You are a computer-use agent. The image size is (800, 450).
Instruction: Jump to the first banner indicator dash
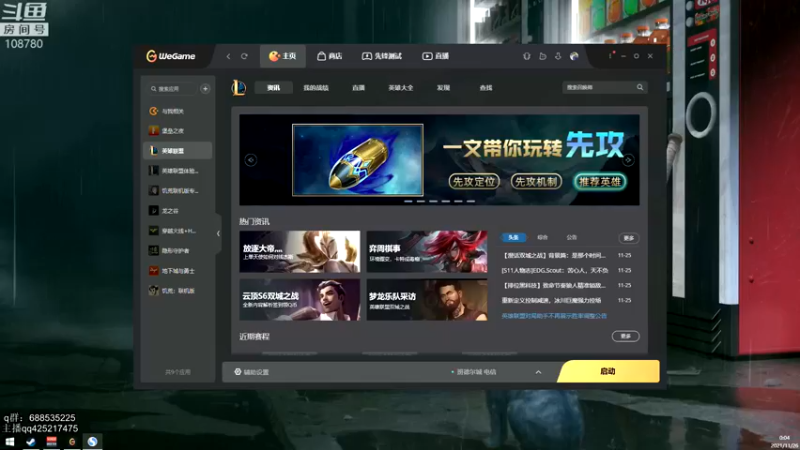point(408,202)
